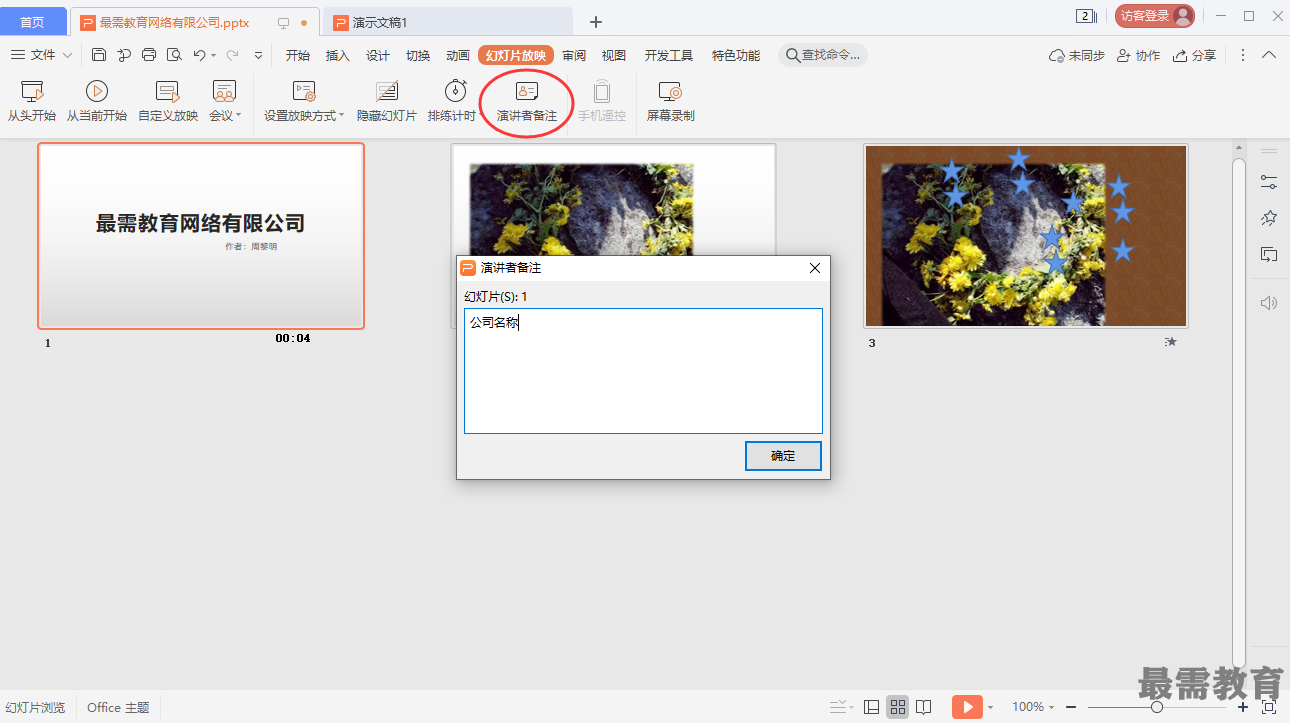1290x723 pixels.
Task: Switch to Reading view book icon
Action: pyautogui.click(x=924, y=707)
